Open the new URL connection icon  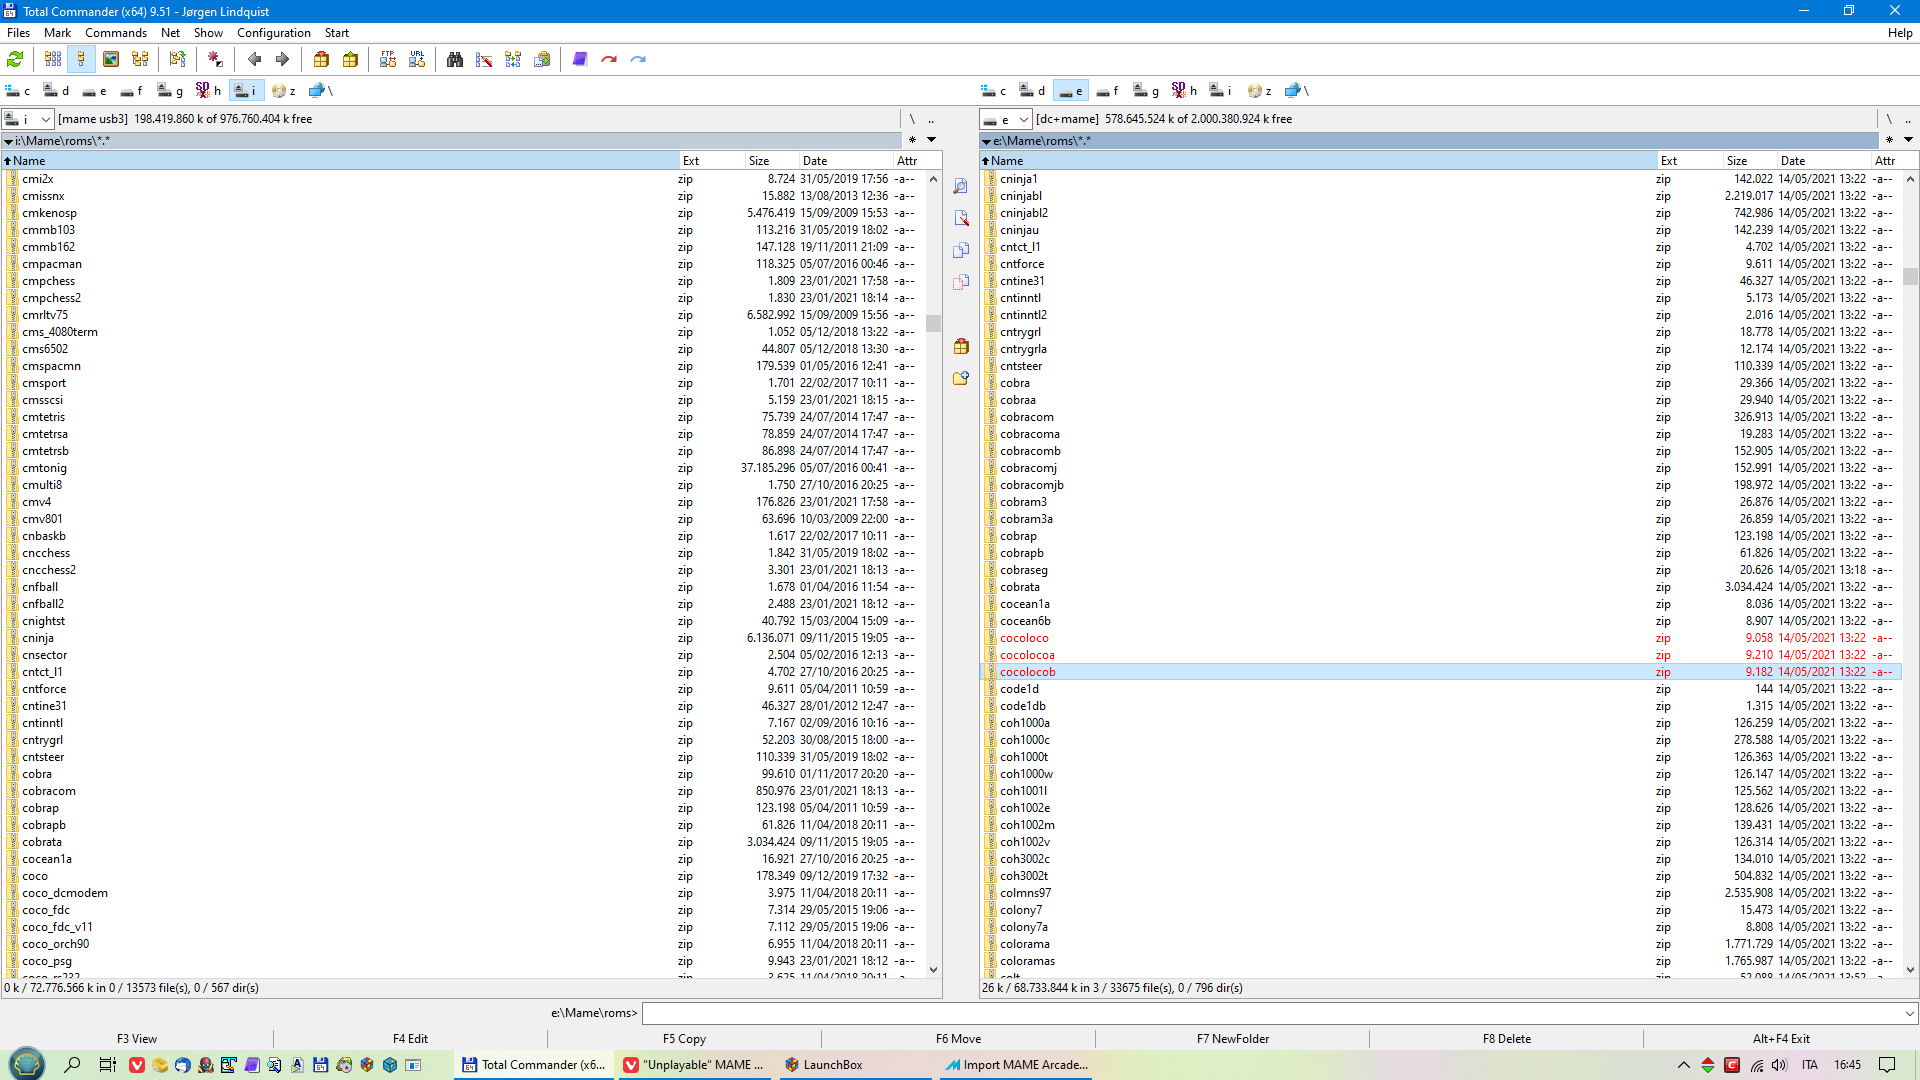[417, 59]
